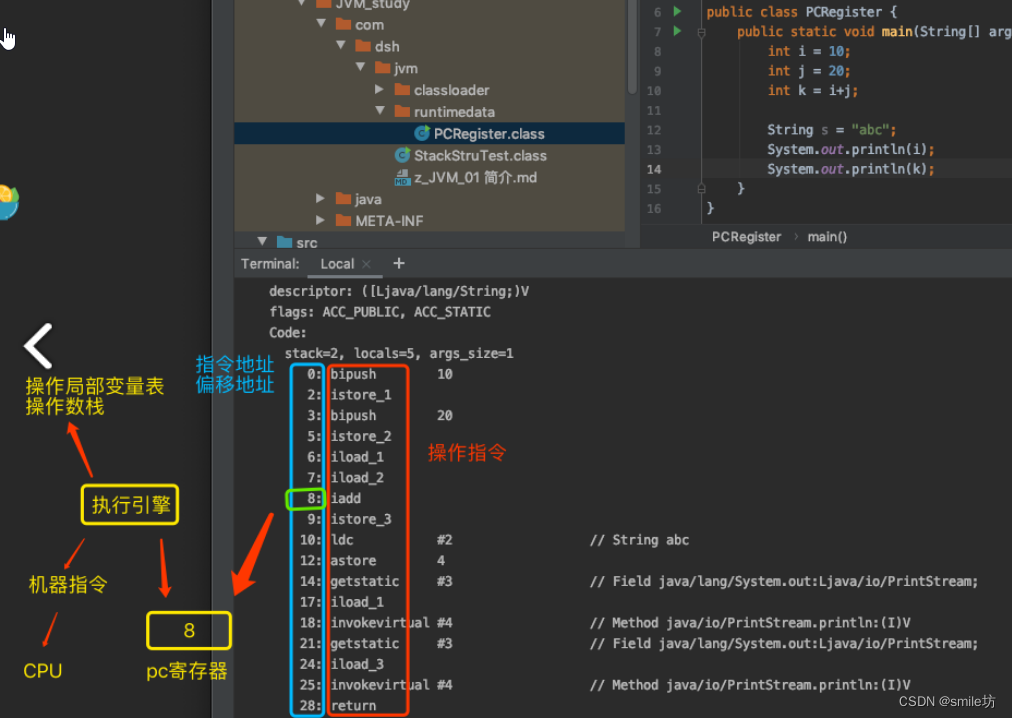Click the iadd instruction in terminal output
The image size is (1012, 718).
point(345,498)
